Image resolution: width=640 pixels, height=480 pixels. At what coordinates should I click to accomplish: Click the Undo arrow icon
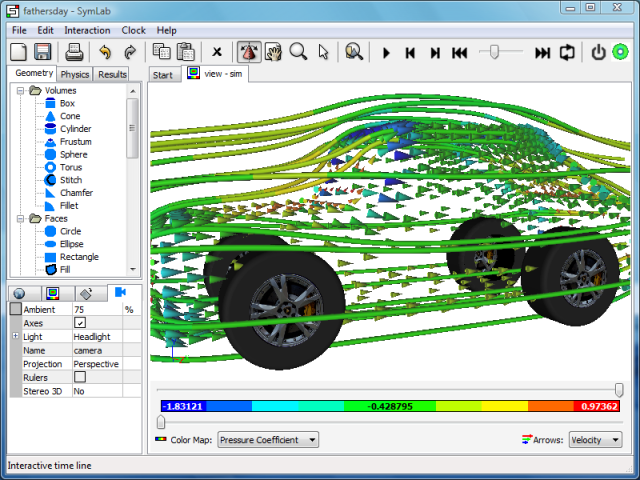tap(104, 52)
